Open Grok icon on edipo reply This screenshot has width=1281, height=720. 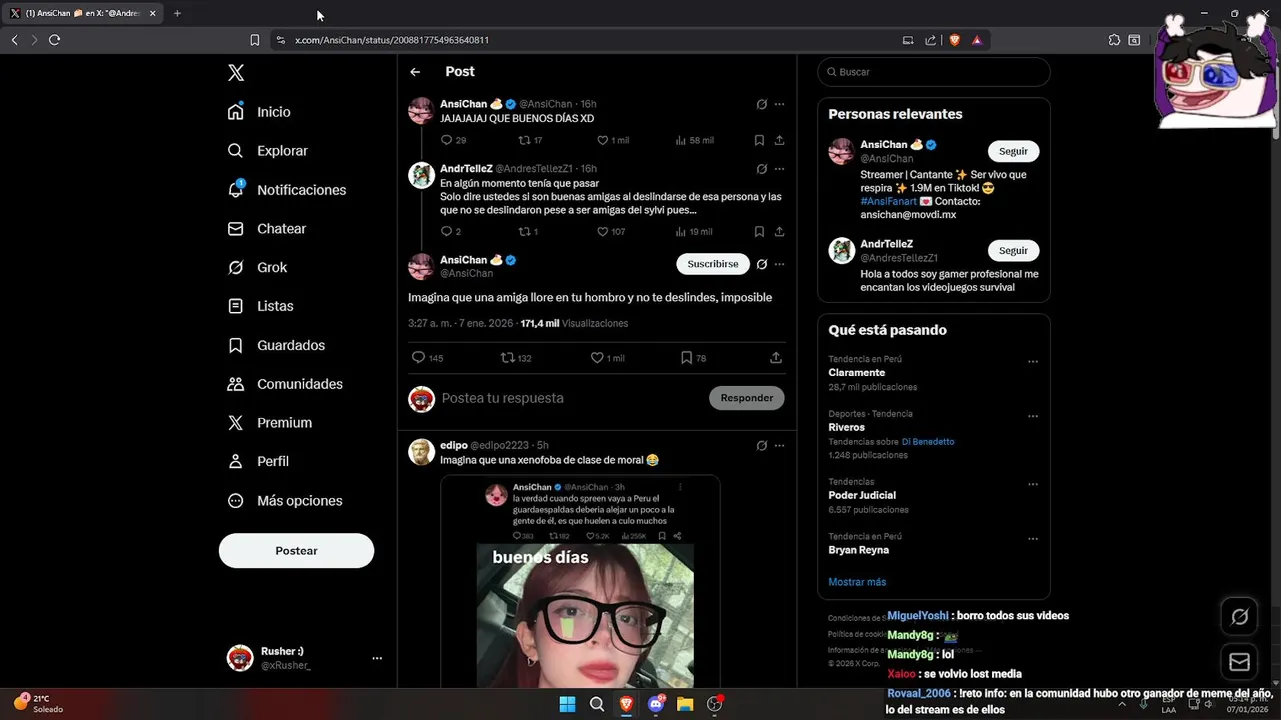point(762,445)
